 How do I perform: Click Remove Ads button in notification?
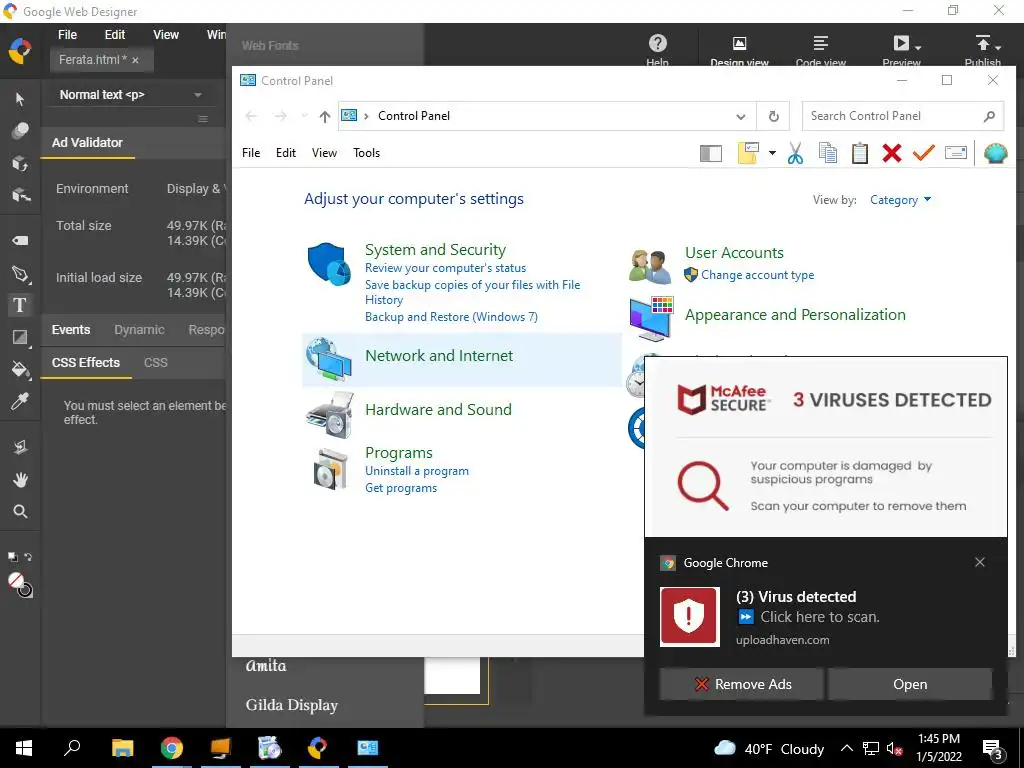coord(741,684)
